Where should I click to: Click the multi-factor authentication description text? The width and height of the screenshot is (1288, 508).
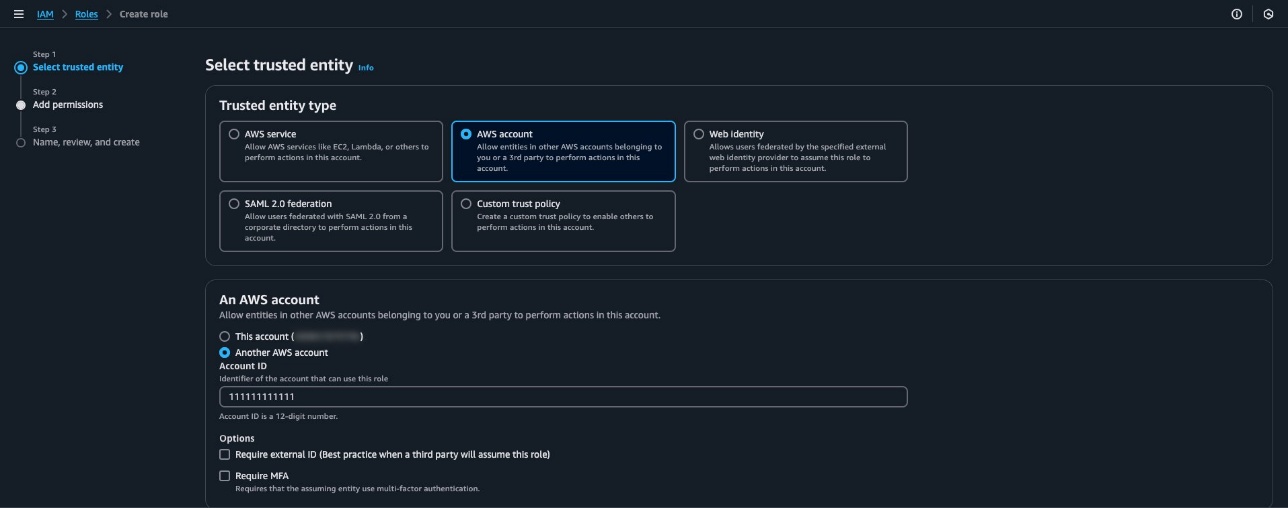[357, 489]
